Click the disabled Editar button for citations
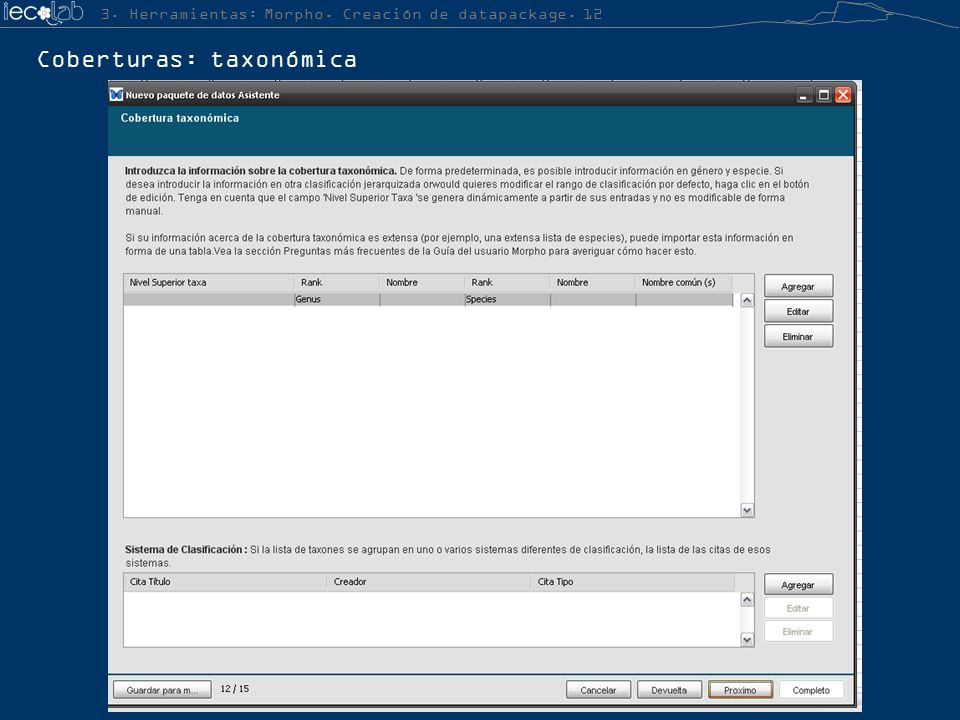The height and width of the screenshot is (720, 960). point(798,608)
